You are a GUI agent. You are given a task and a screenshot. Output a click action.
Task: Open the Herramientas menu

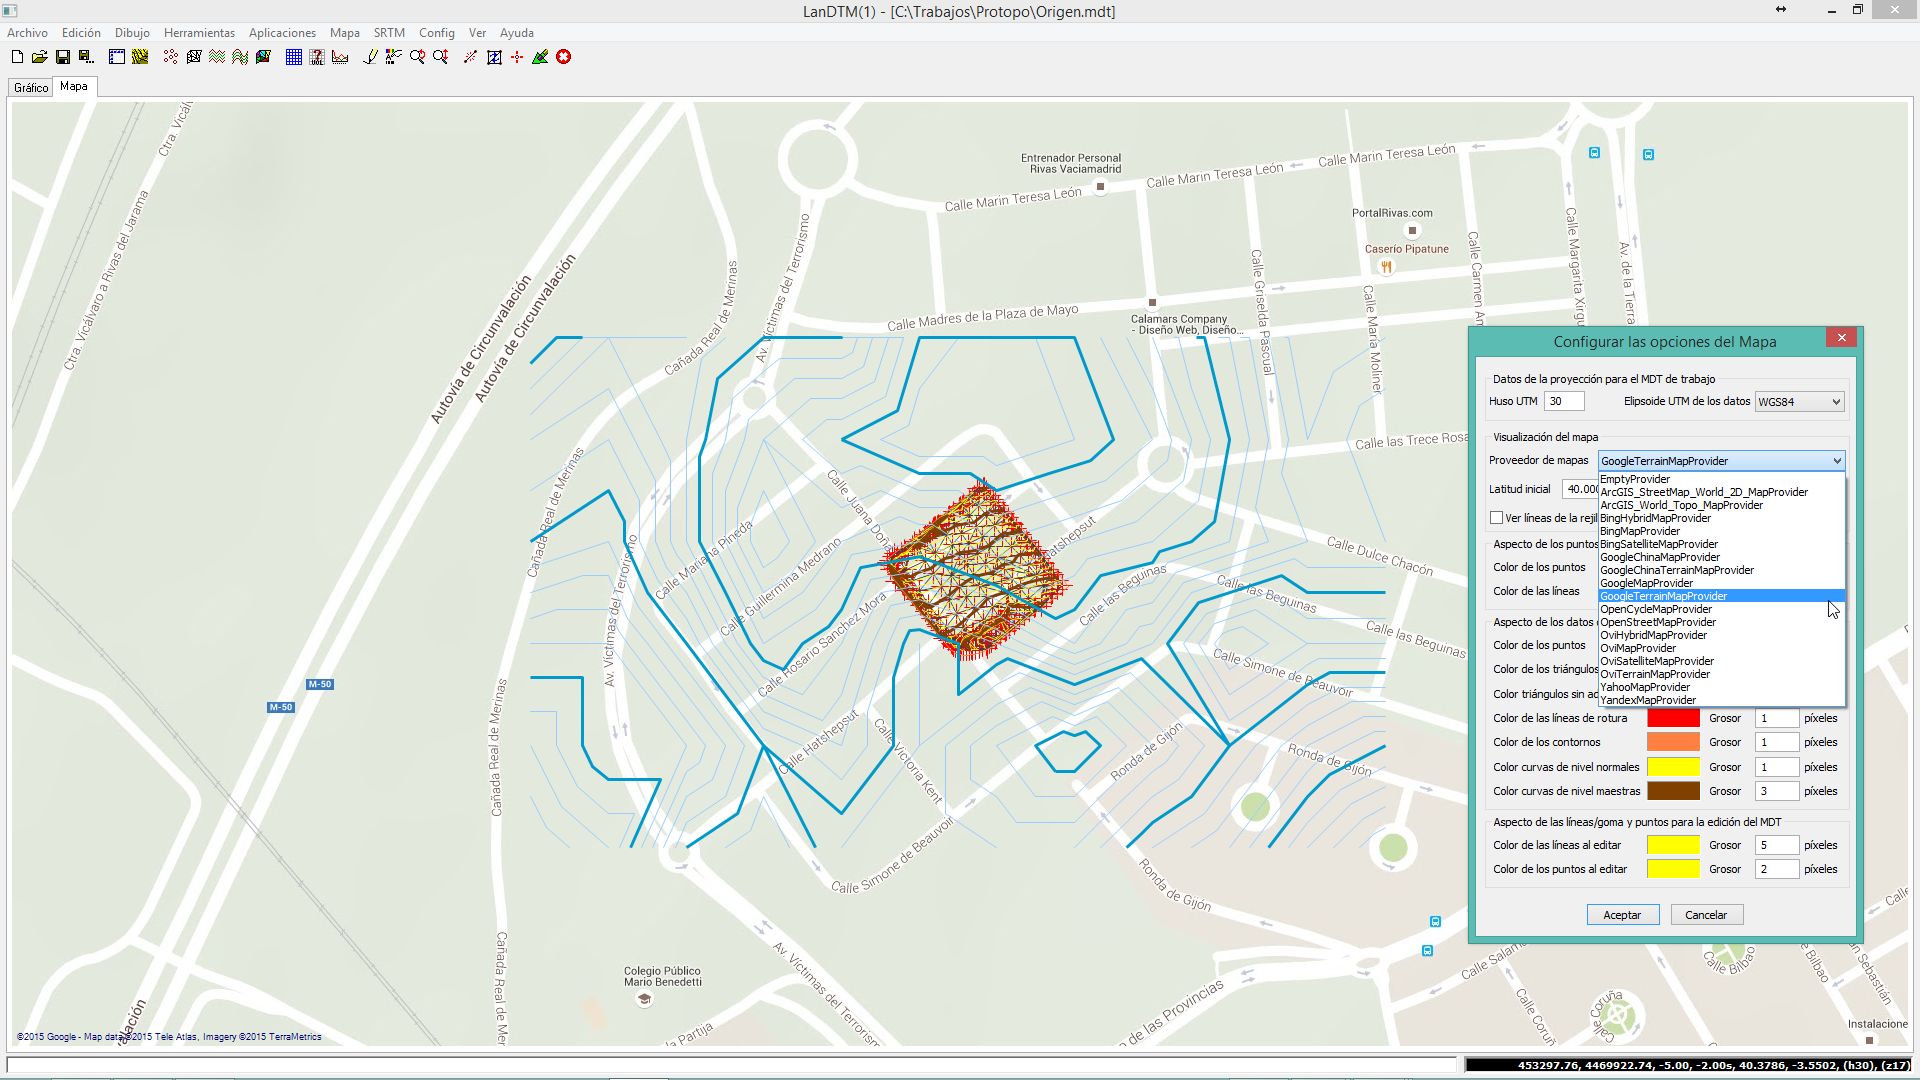tap(199, 33)
